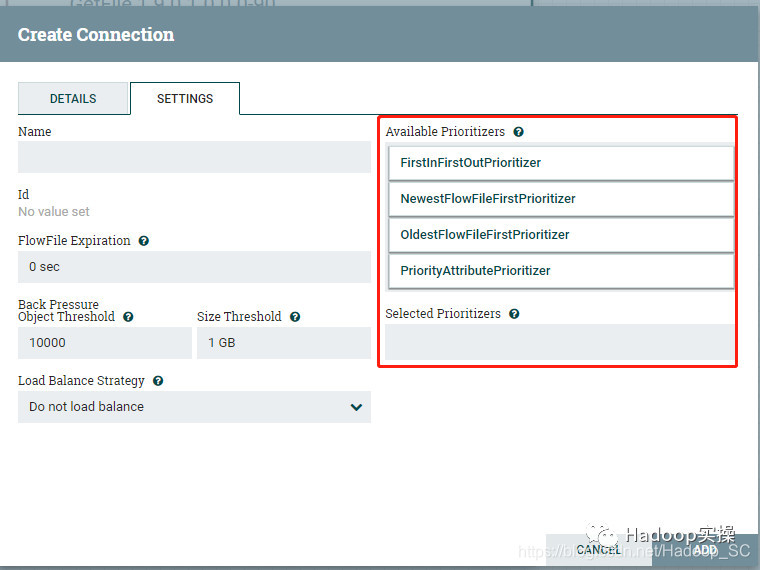Click the empty Selected Prioritizers box

[x=560, y=342]
